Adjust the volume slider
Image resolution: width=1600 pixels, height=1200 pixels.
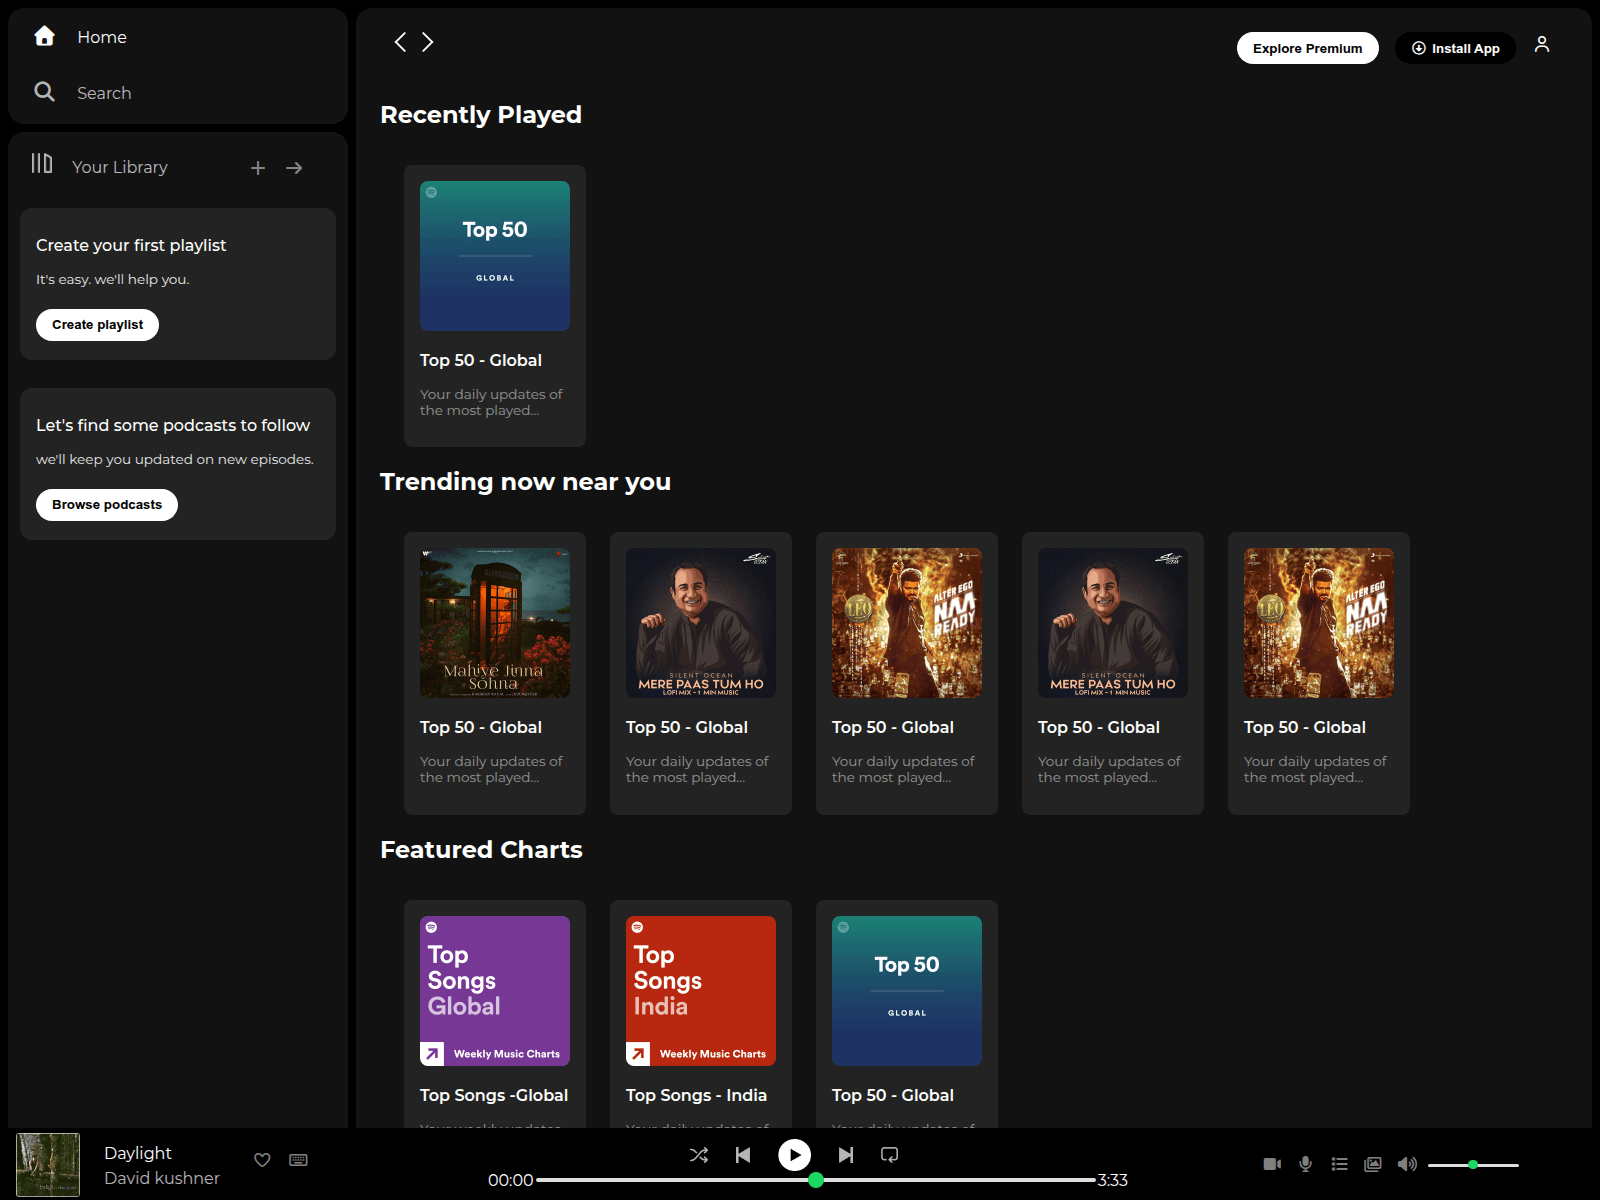click(1473, 1165)
